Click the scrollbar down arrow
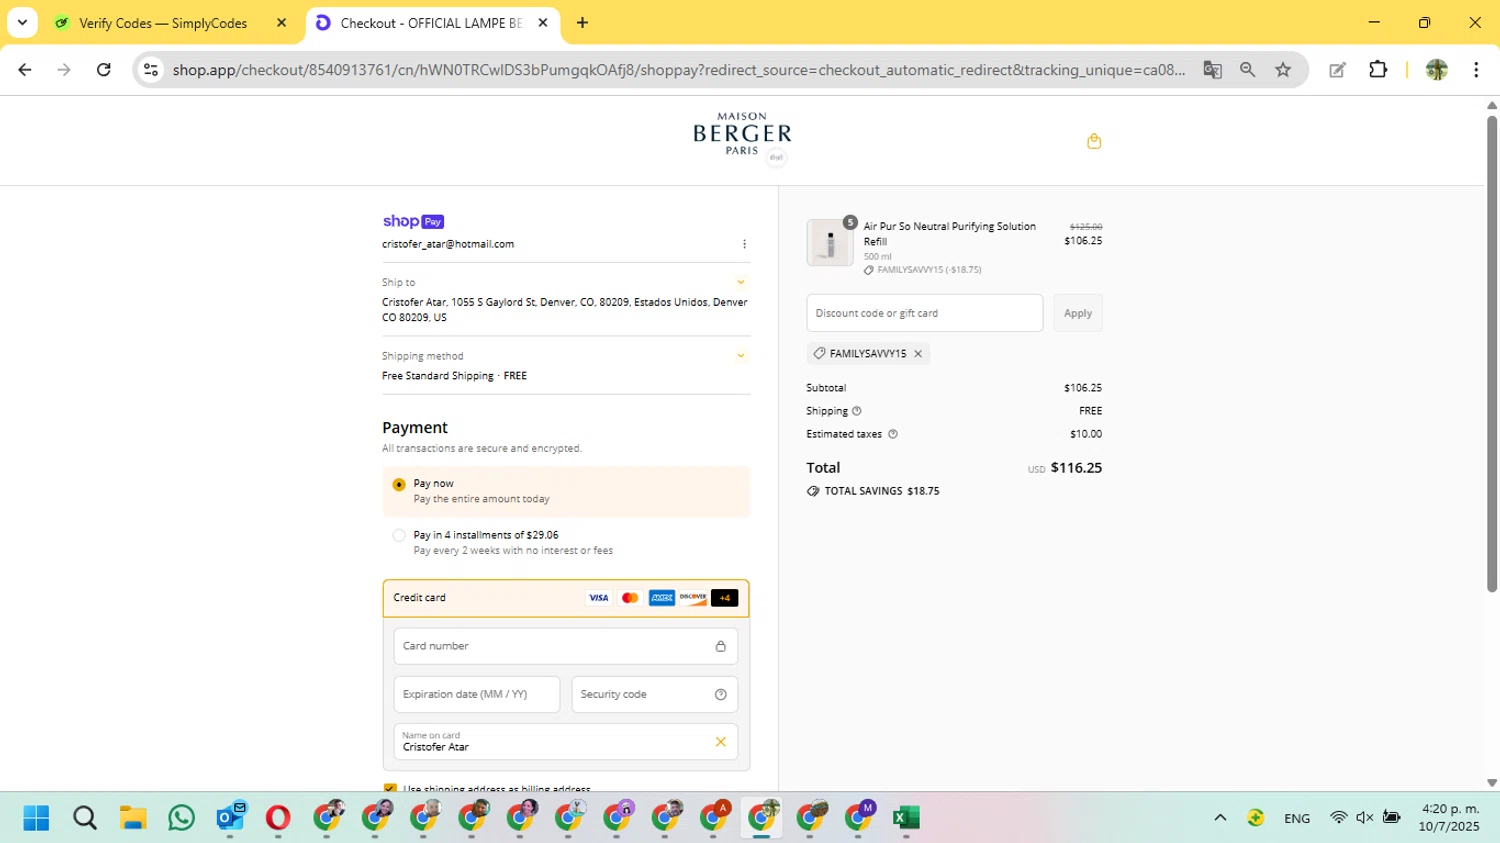The image size is (1500, 843). [1492, 783]
